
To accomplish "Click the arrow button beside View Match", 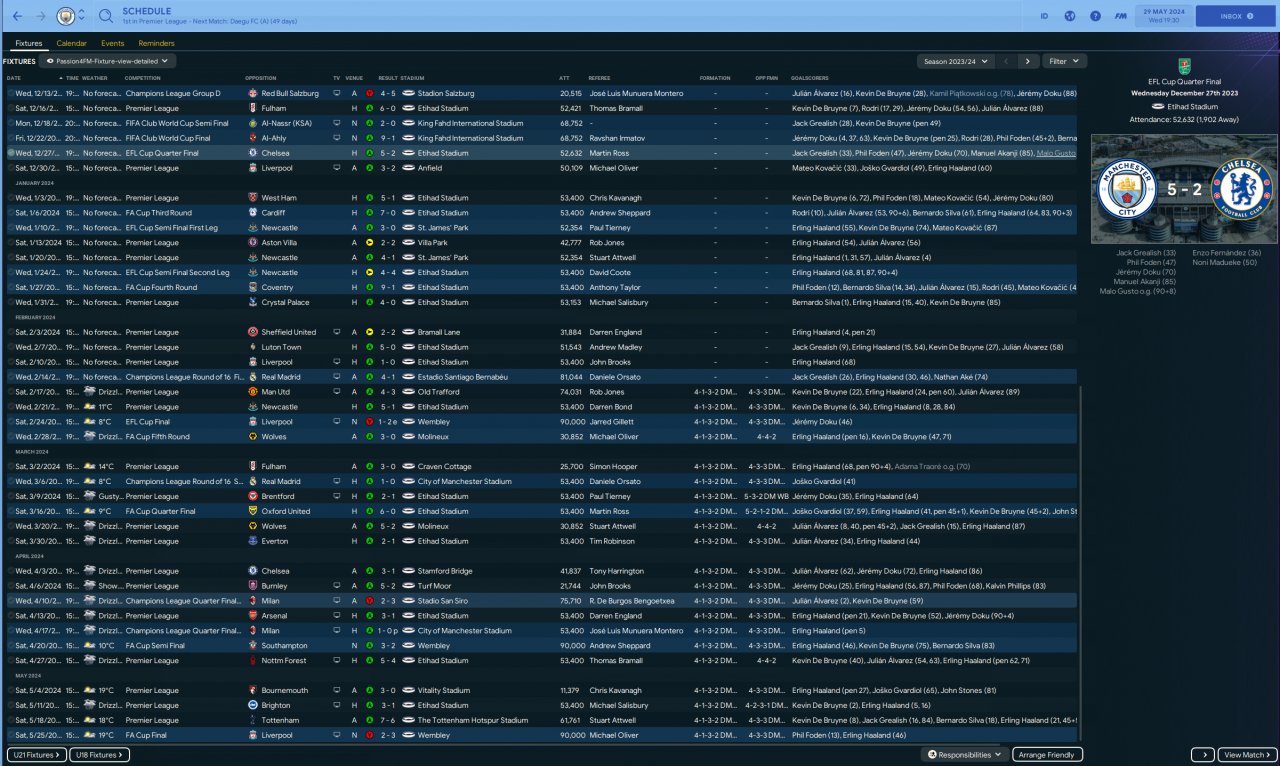I will (1203, 755).
